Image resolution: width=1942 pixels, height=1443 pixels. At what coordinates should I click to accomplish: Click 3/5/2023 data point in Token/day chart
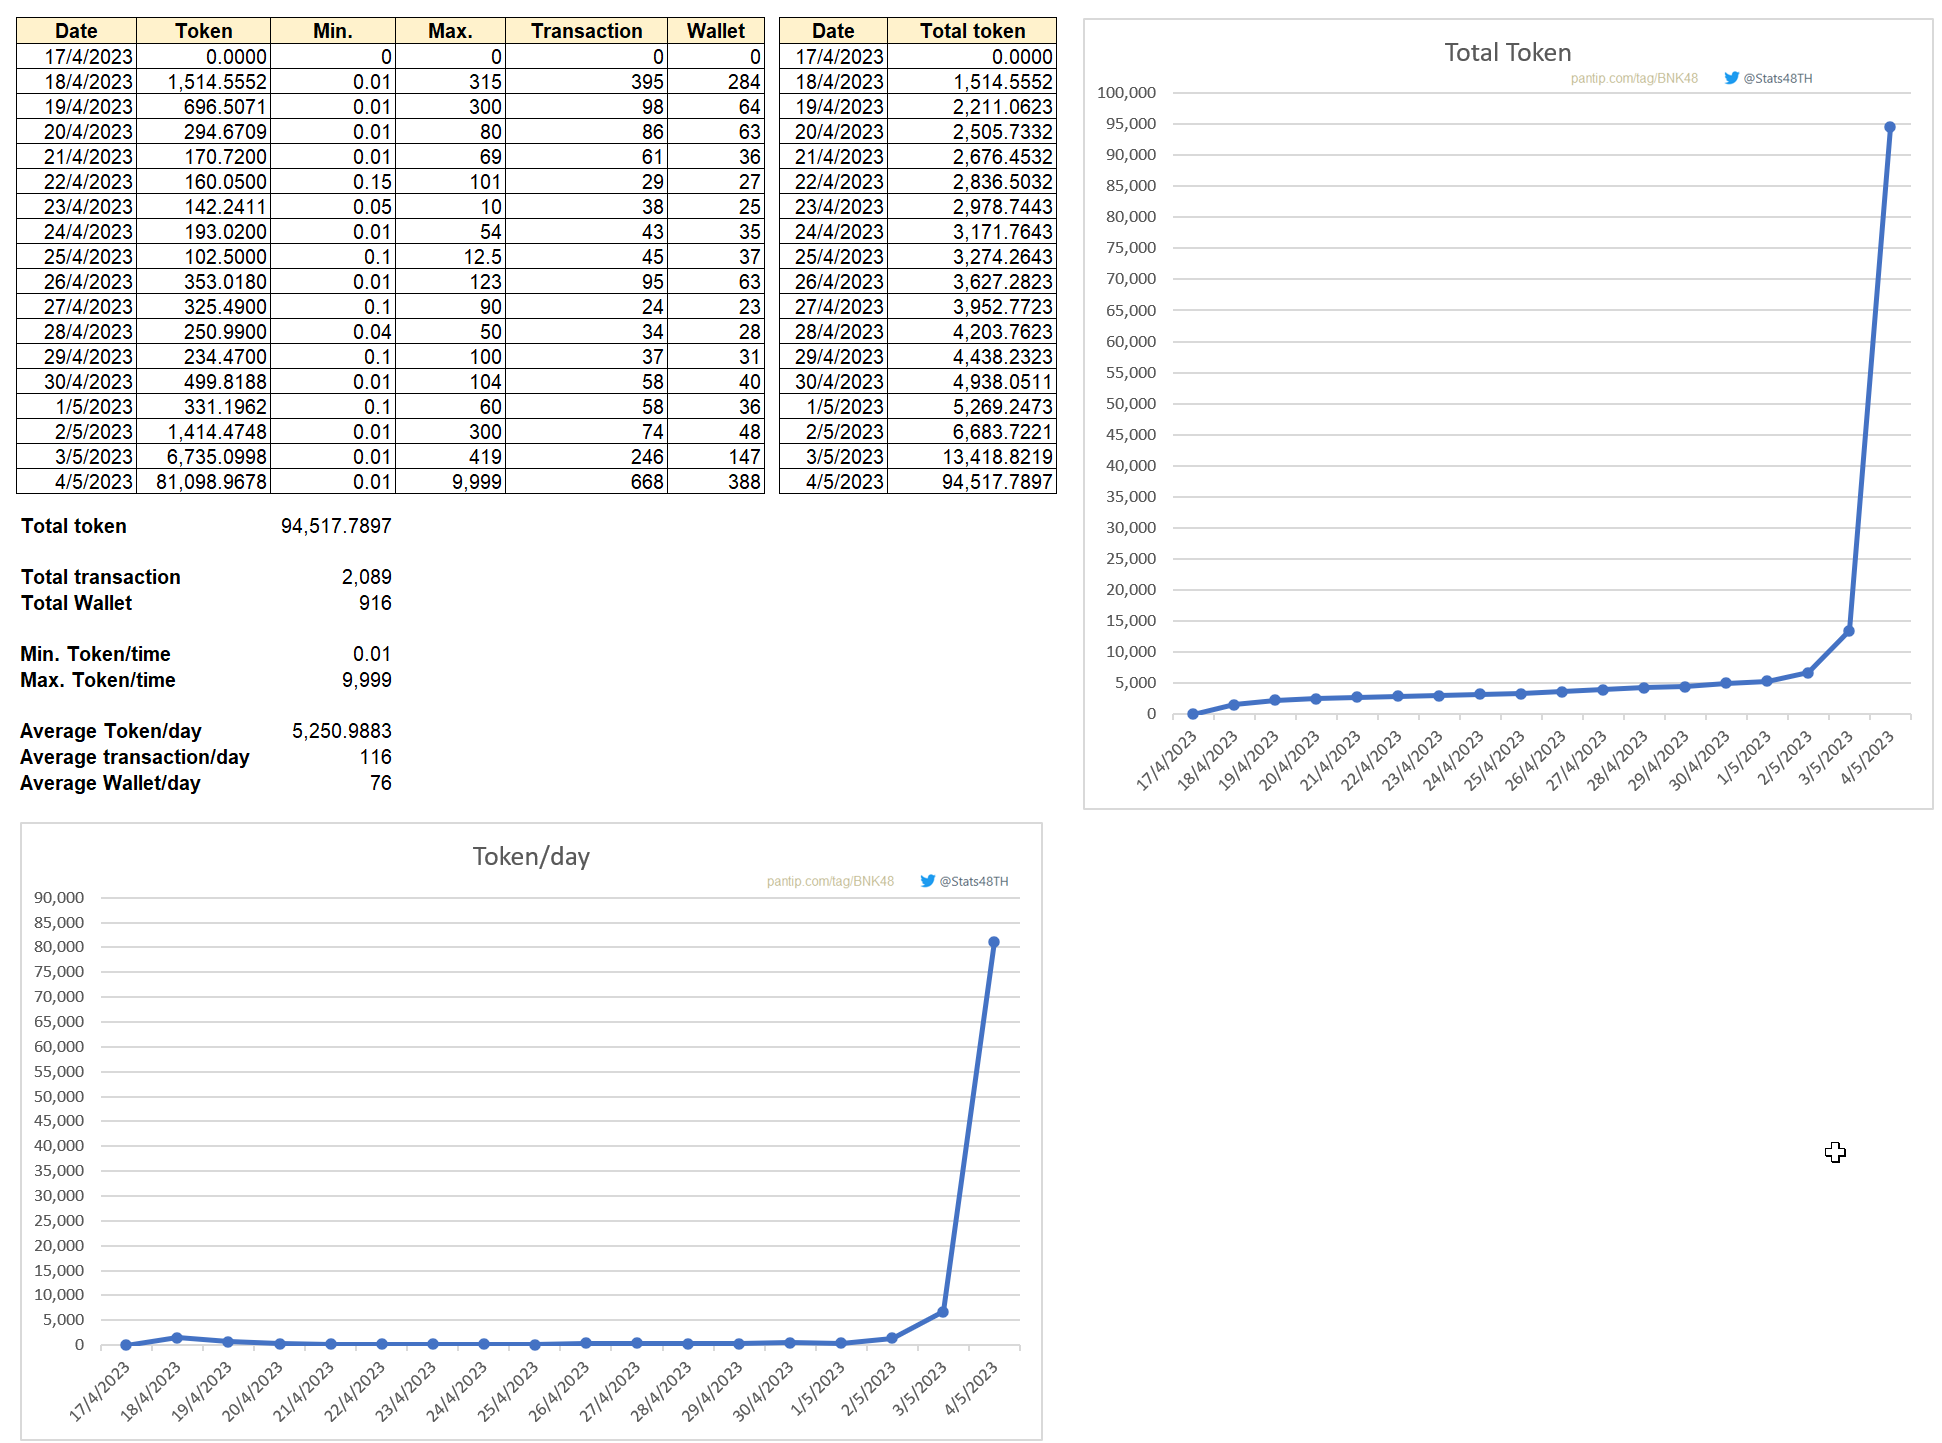pos(942,1312)
